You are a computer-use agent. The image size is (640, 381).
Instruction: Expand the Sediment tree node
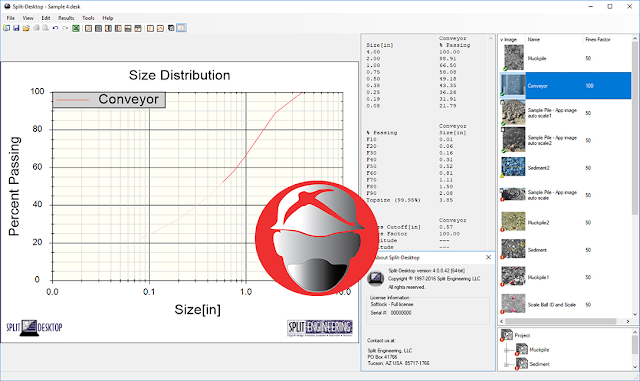coord(506,365)
